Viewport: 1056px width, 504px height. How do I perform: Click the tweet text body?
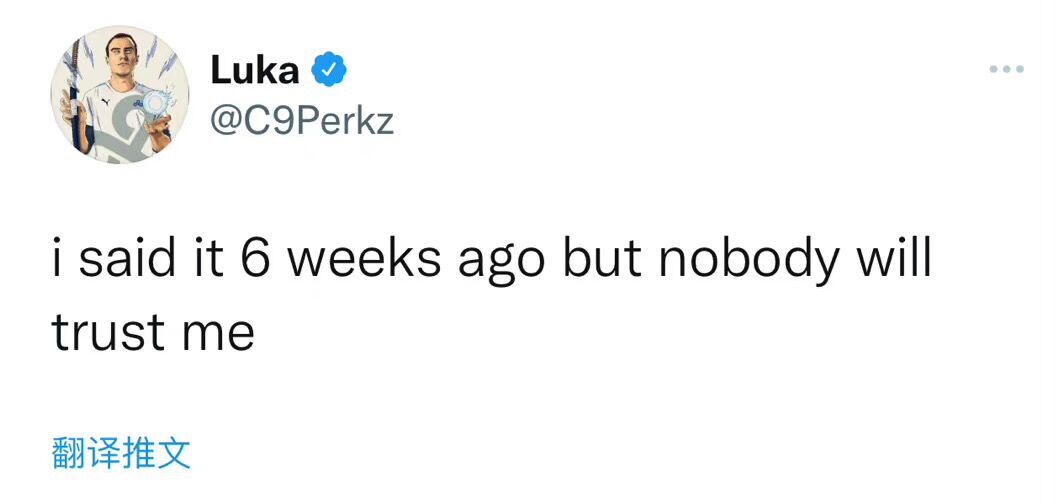[x=490, y=295]
